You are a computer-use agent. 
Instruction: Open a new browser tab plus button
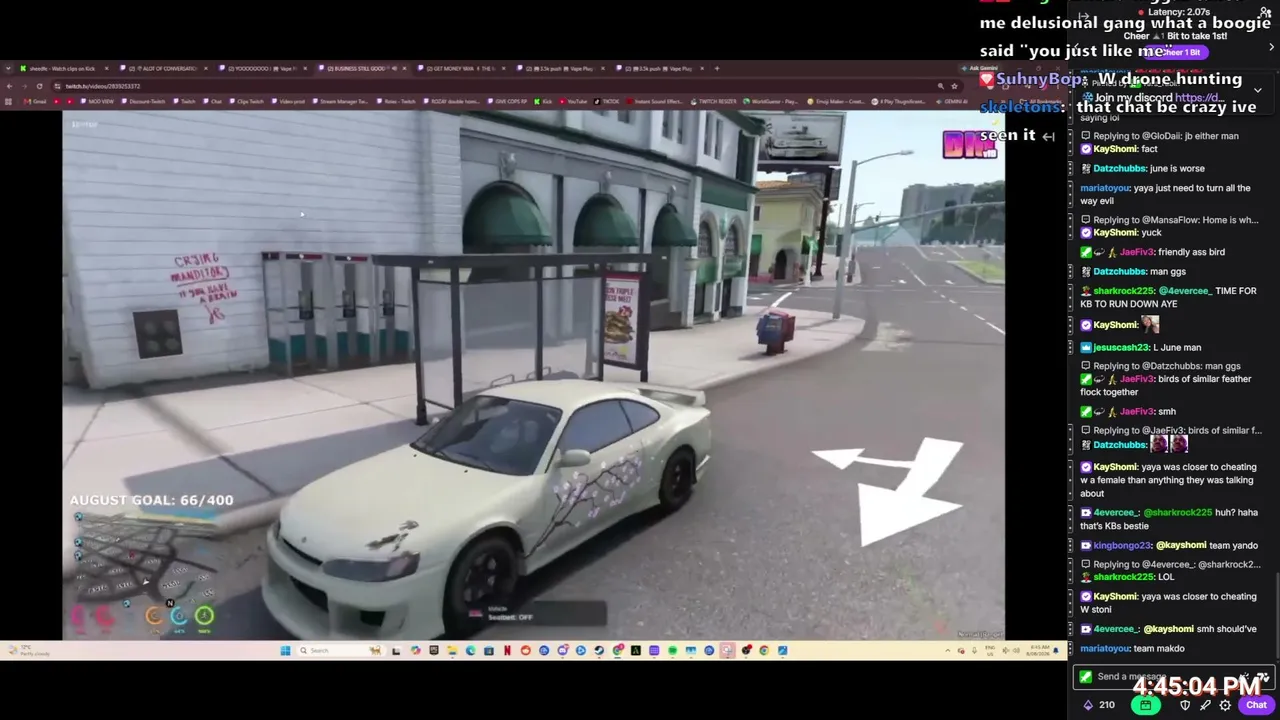tap(716, 69)
